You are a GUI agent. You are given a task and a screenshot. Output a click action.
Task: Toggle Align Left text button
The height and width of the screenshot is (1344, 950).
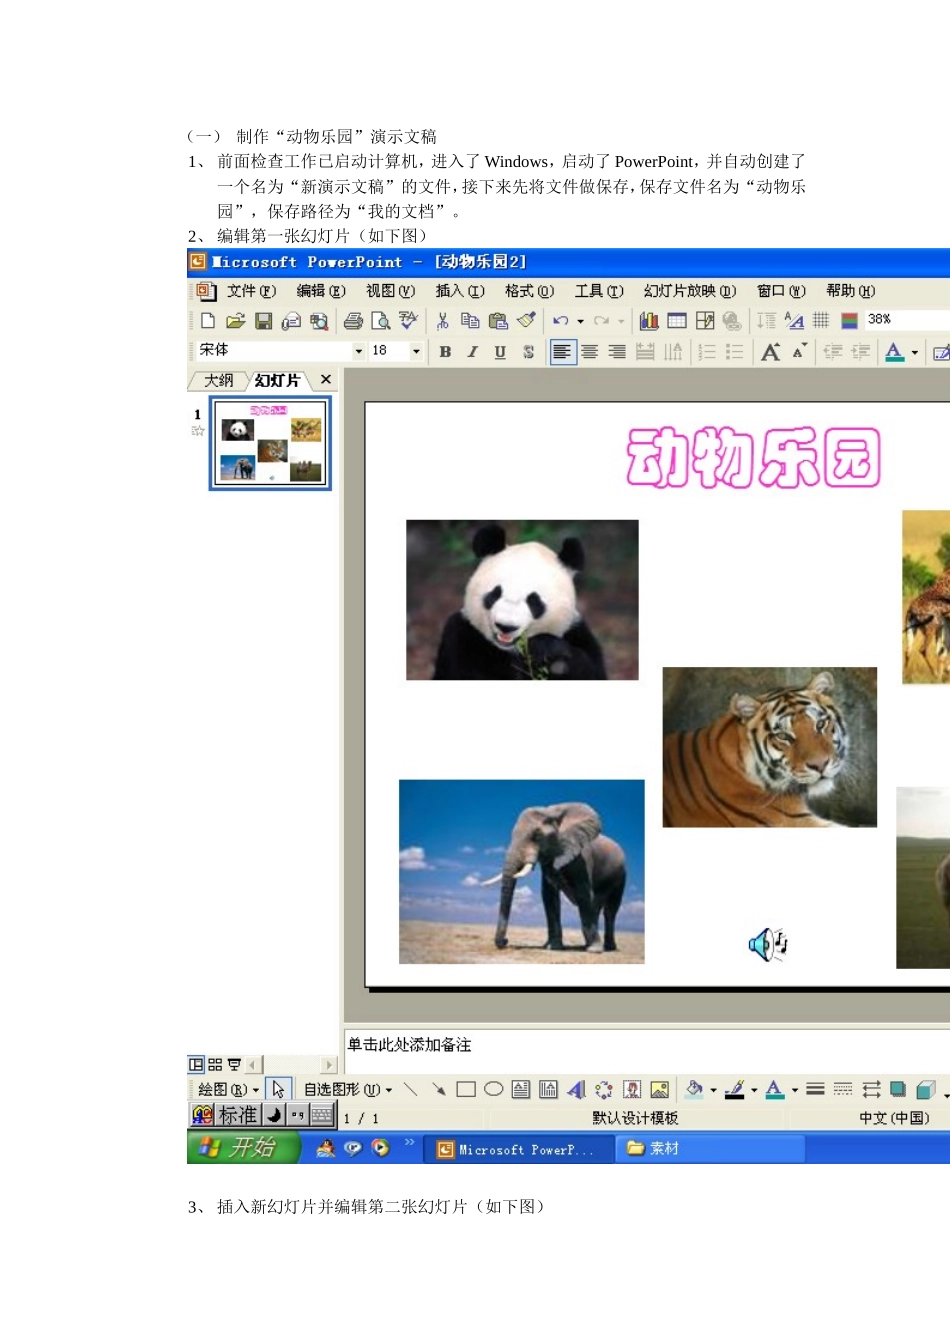click(562, 352)
